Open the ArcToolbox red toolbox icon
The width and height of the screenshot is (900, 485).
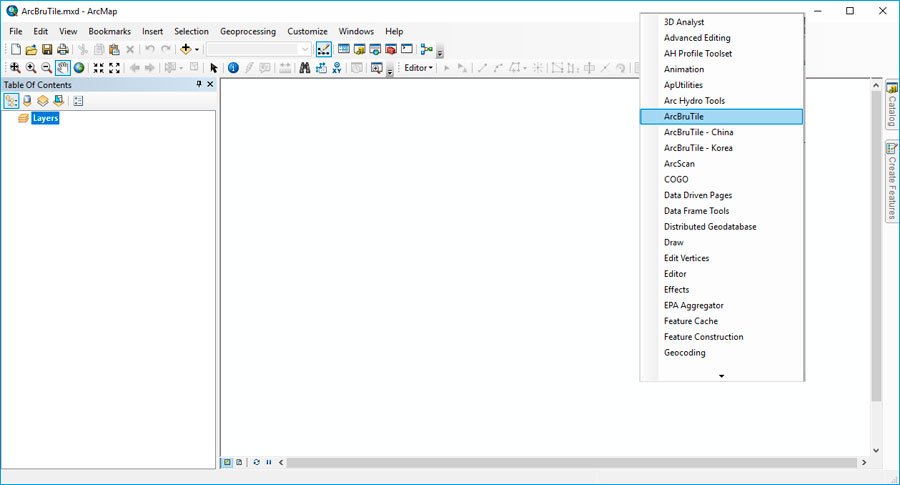tap(391, 49)
